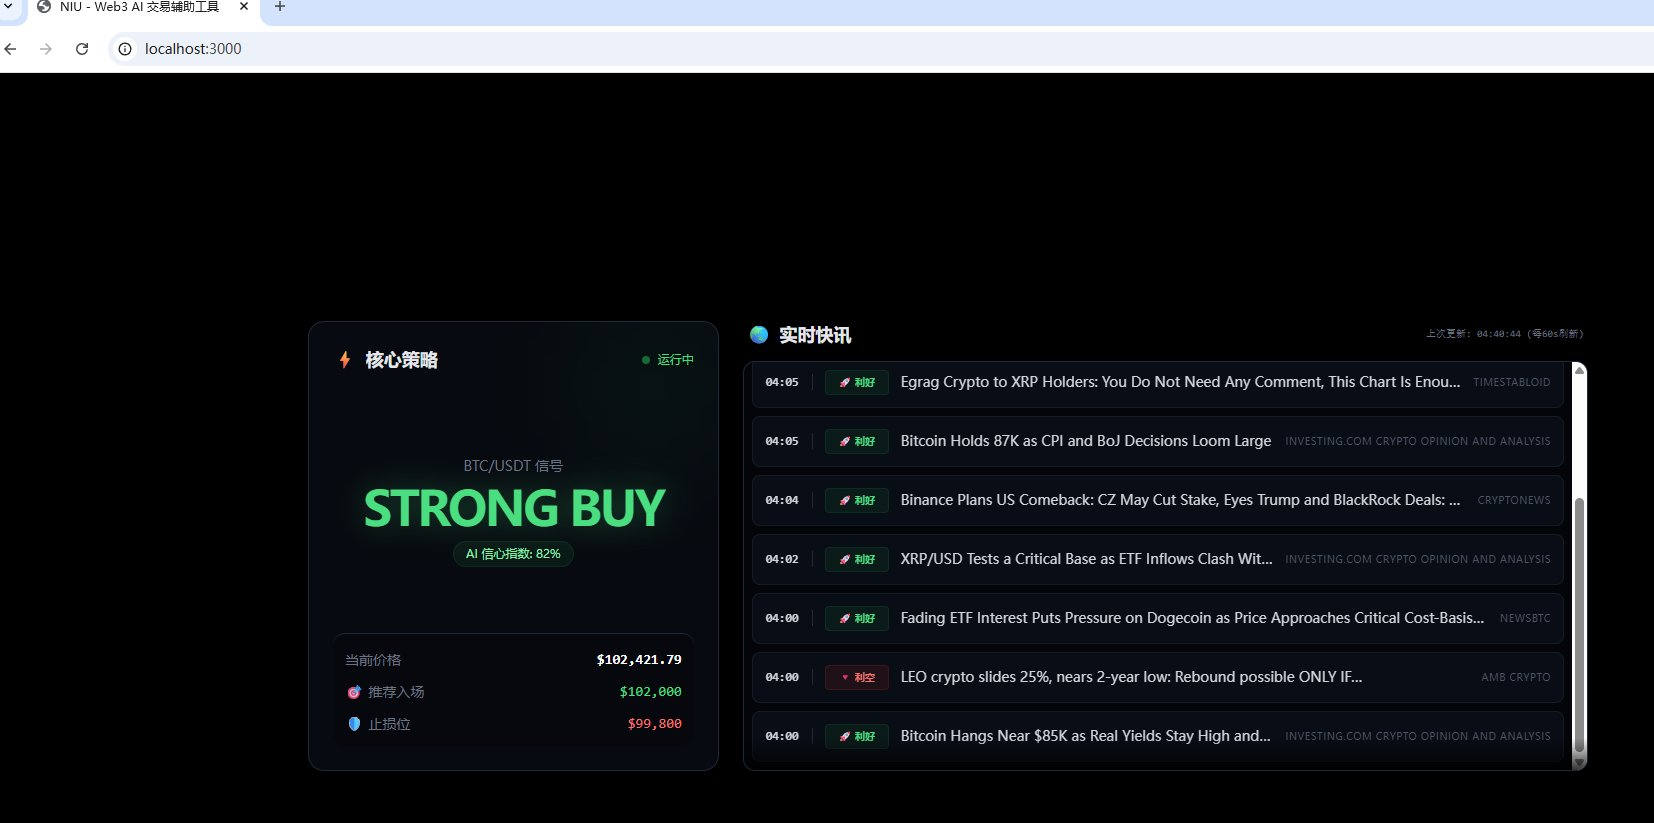Expand the tab search dropdown arrow
This screenshot has width=1654, height=823.
[x=7, y=6]
